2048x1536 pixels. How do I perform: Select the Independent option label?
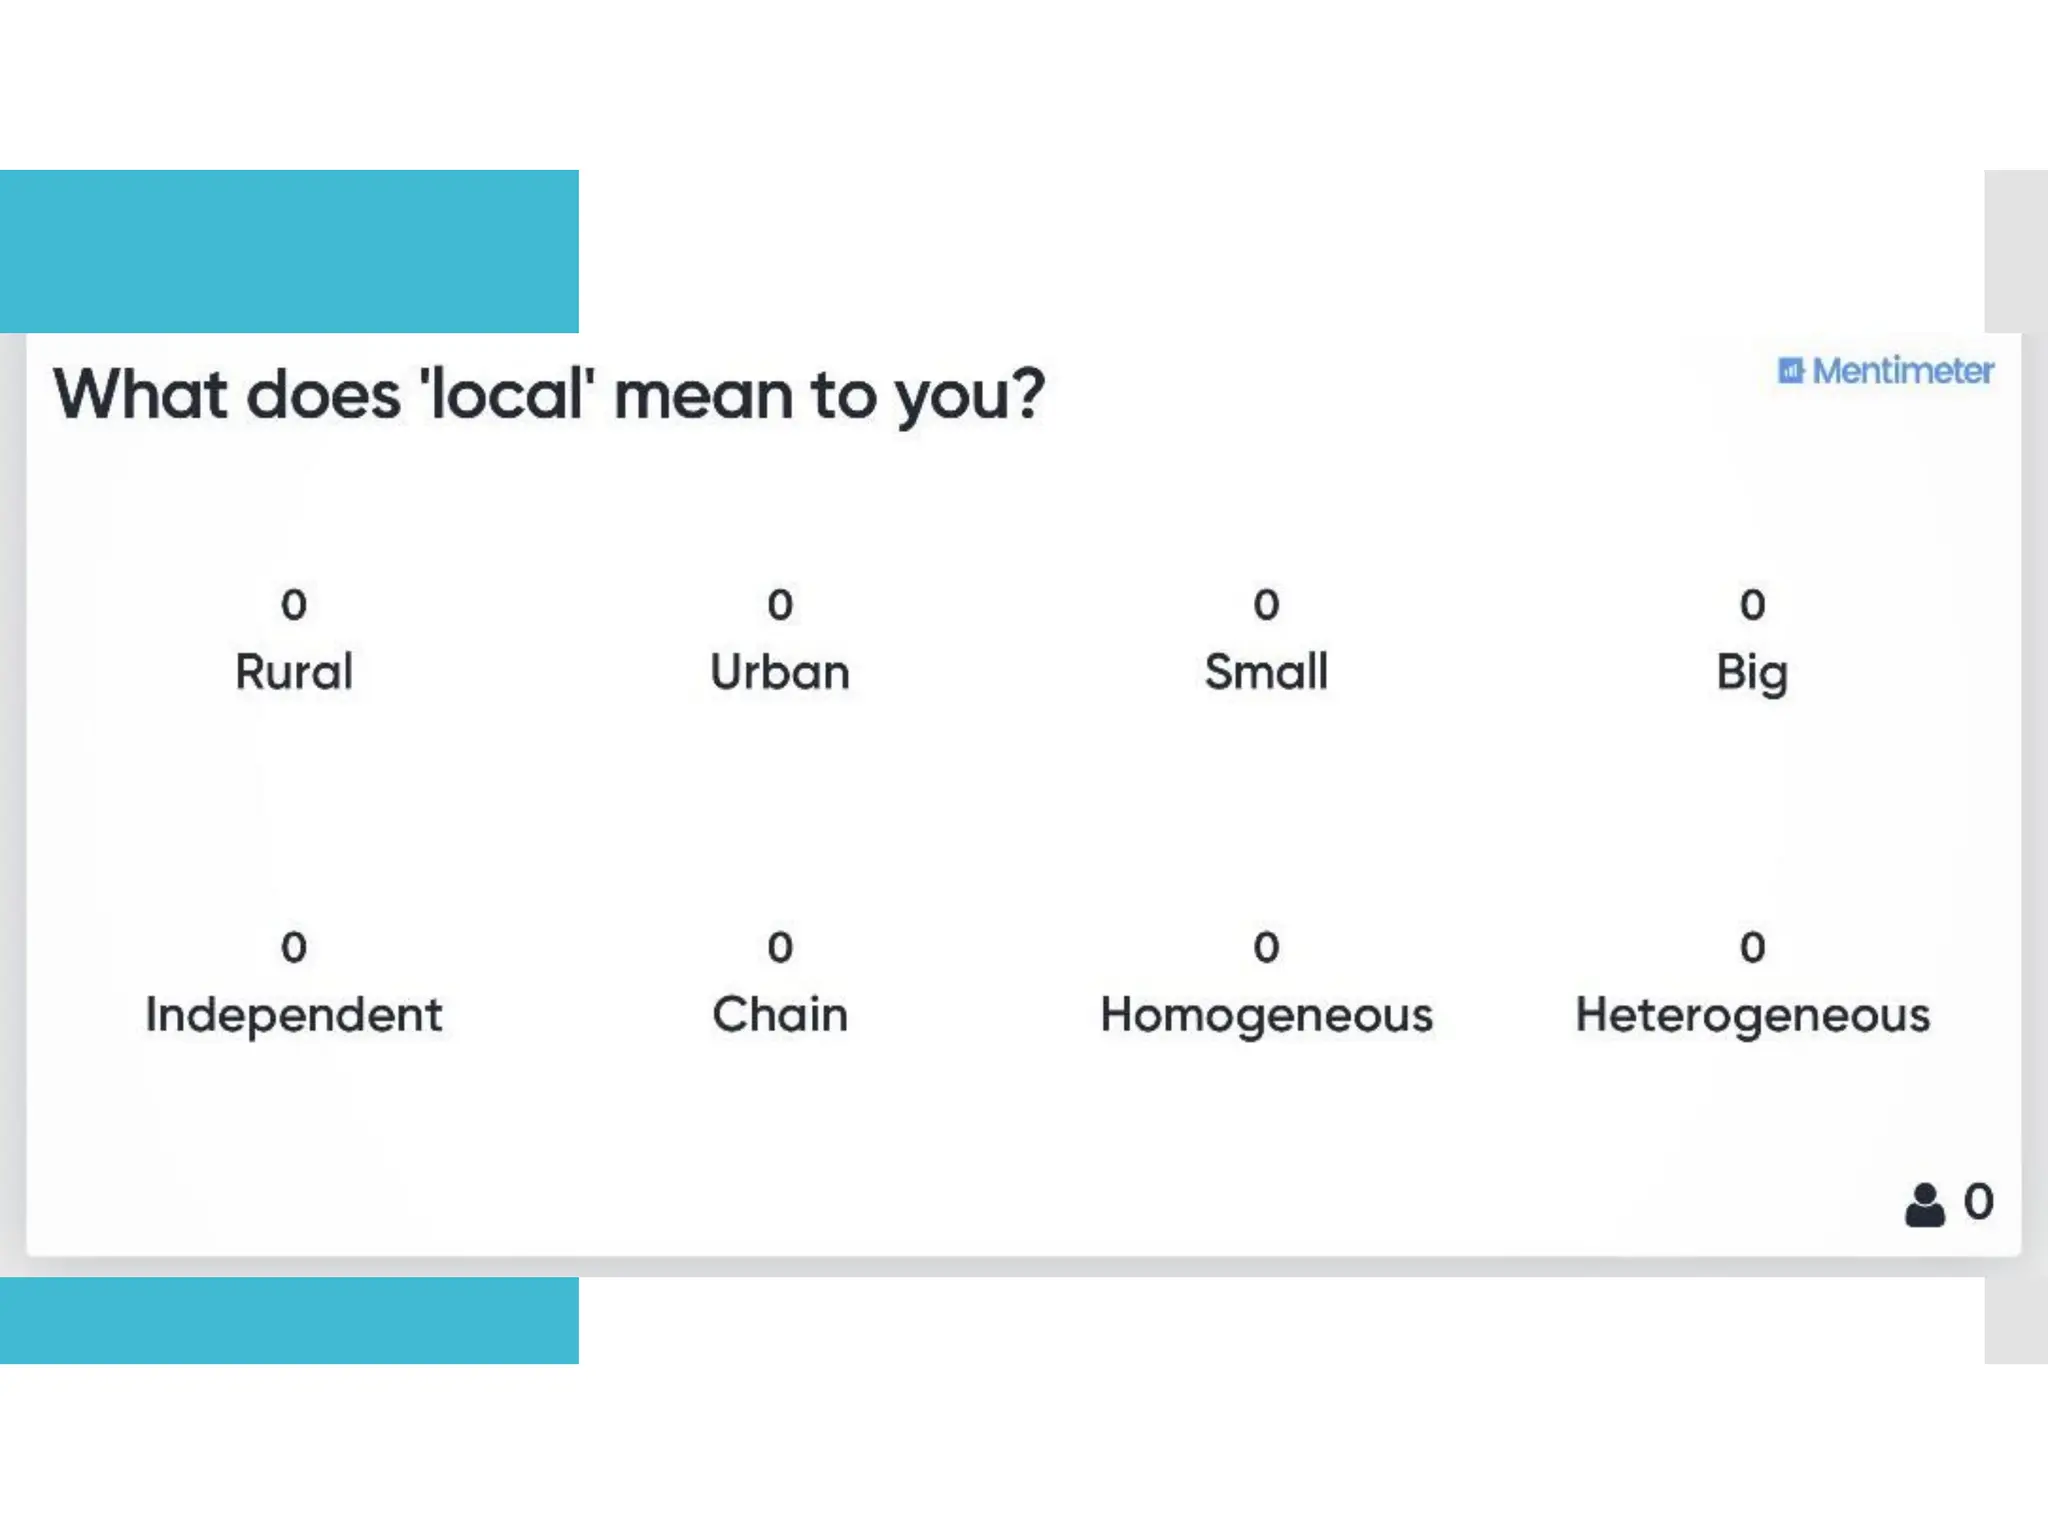(294, 1015)
